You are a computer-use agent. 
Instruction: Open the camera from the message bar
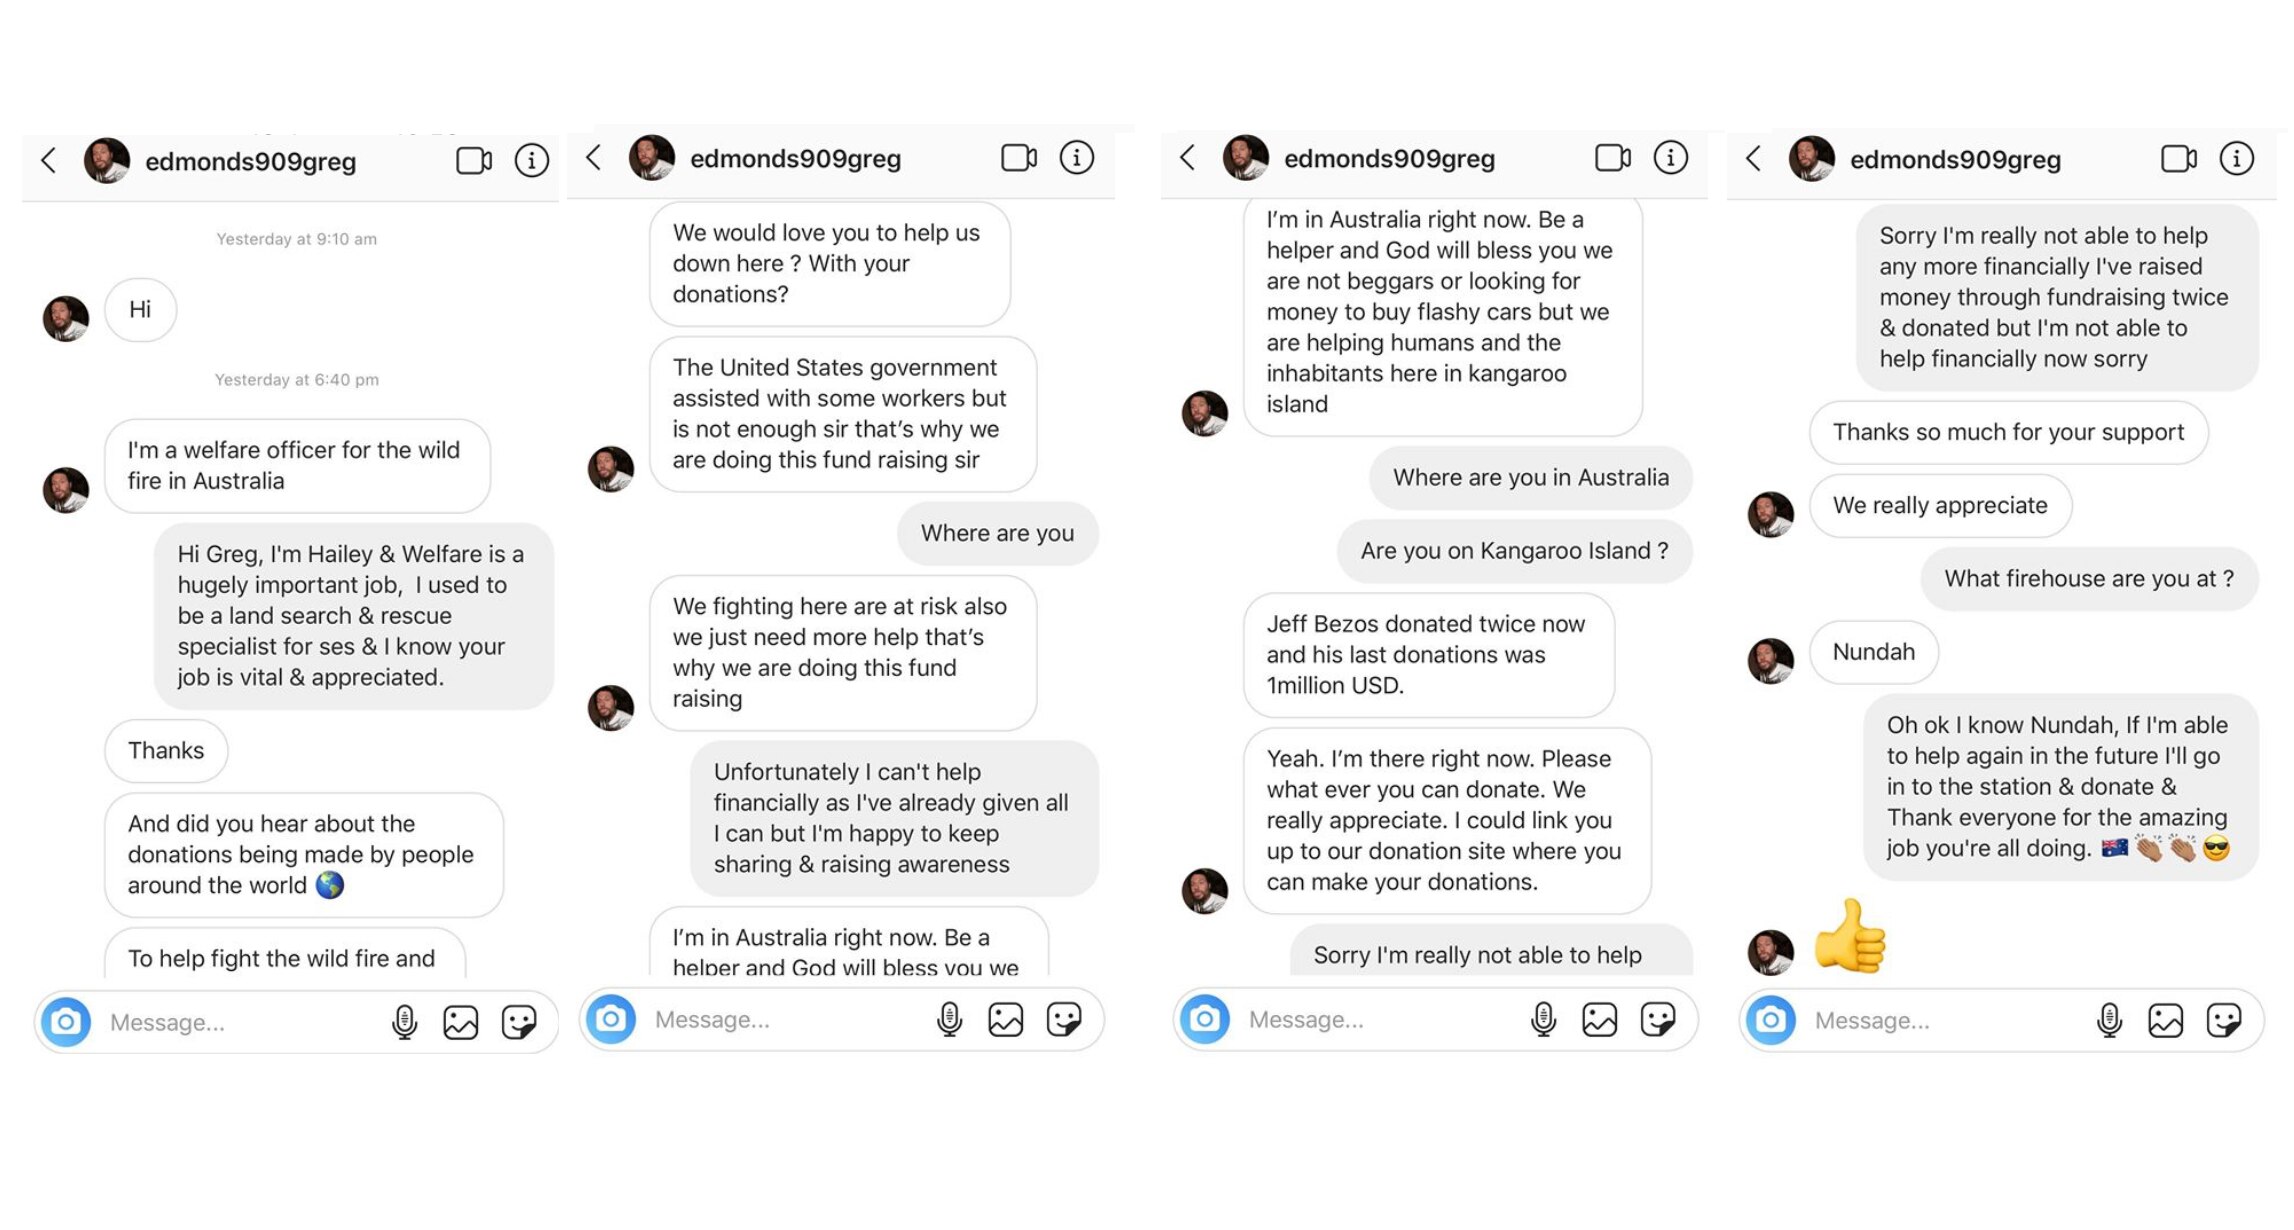click(64, 1022)
